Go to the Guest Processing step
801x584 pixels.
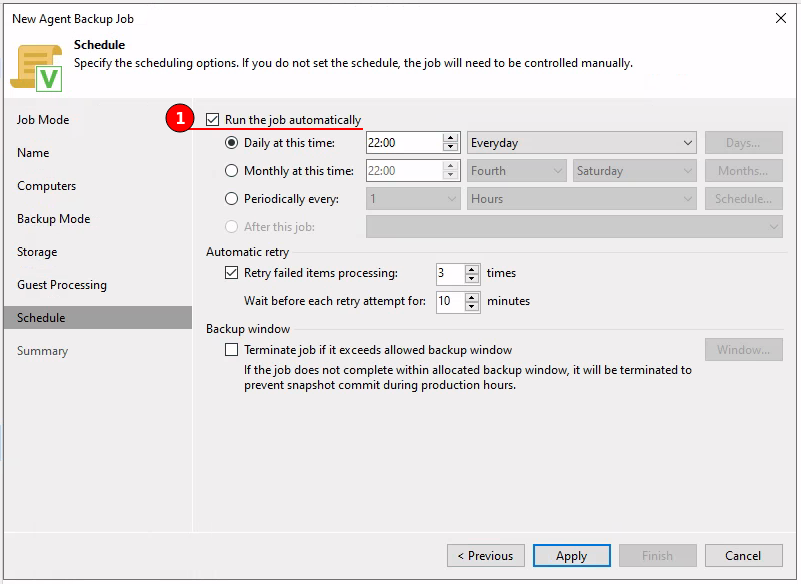(62, 285)
